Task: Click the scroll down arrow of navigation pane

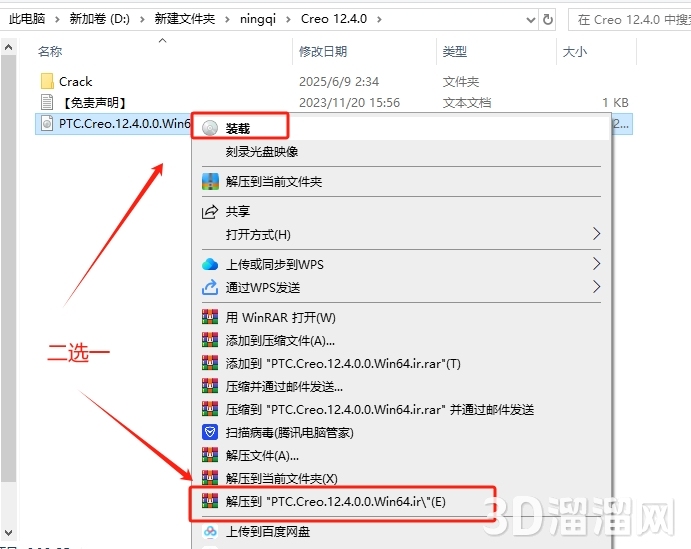Action: click(x=8, y=533)
